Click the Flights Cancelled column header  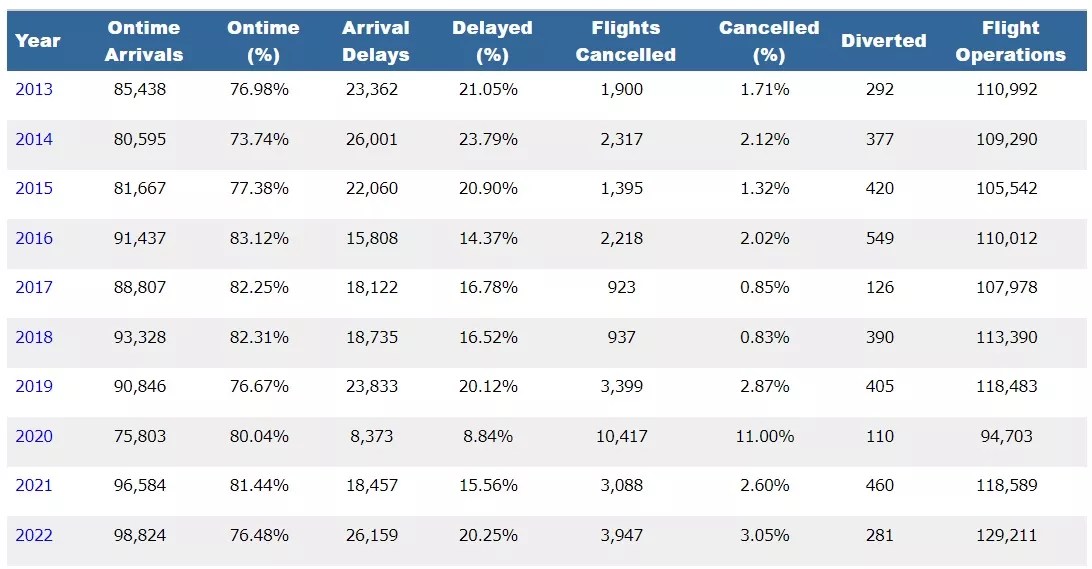(x=625, y=41)
